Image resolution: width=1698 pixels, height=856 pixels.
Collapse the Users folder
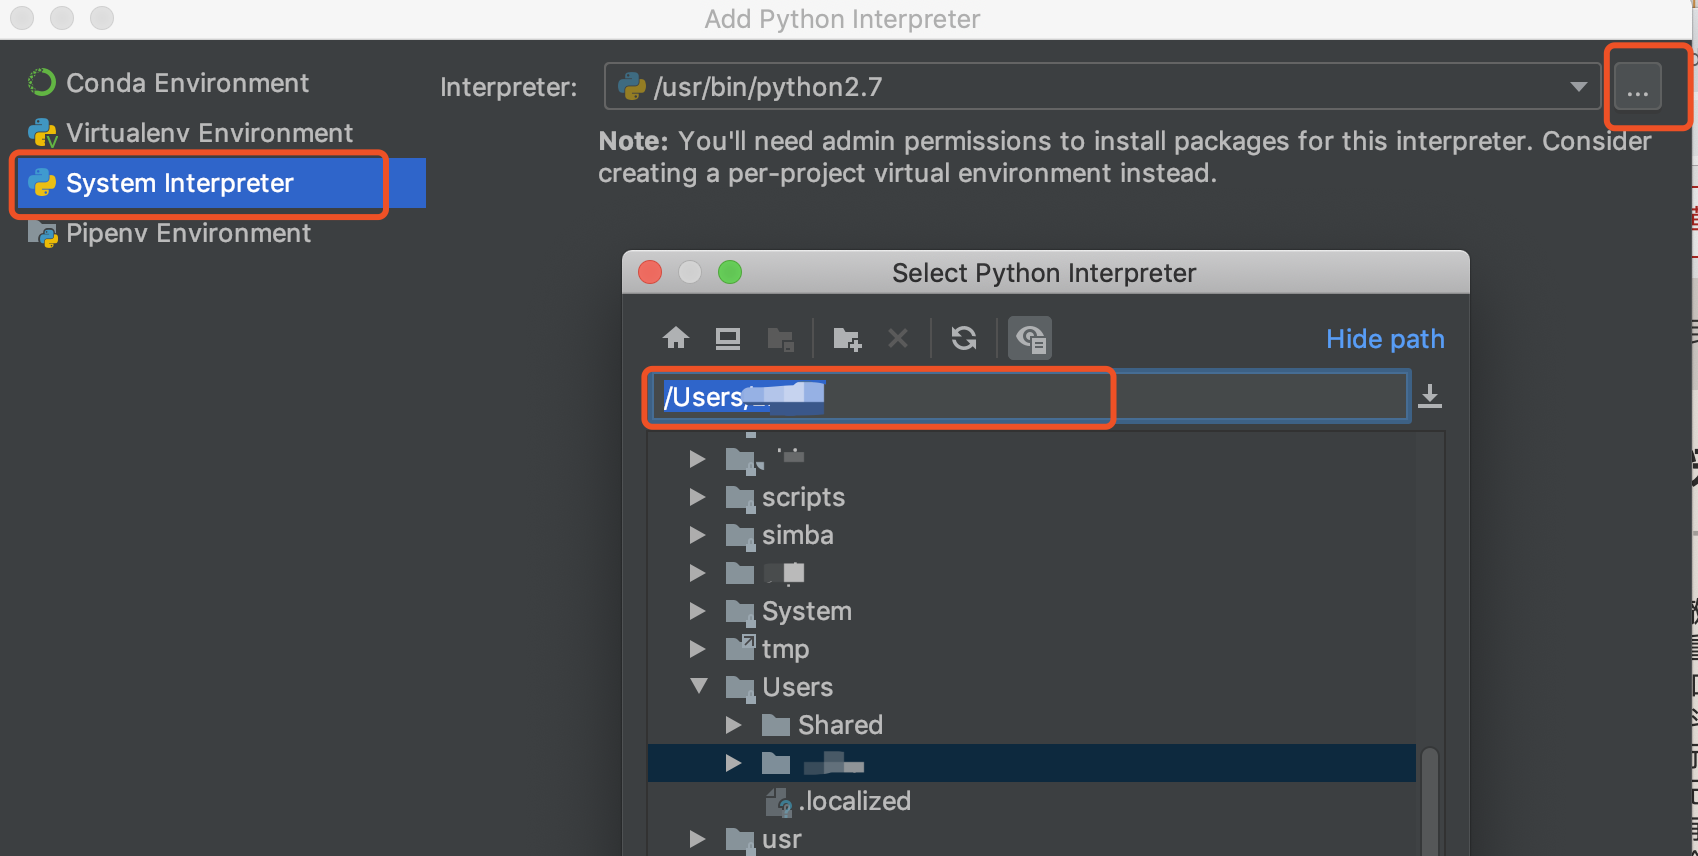[x=699, y=686]
